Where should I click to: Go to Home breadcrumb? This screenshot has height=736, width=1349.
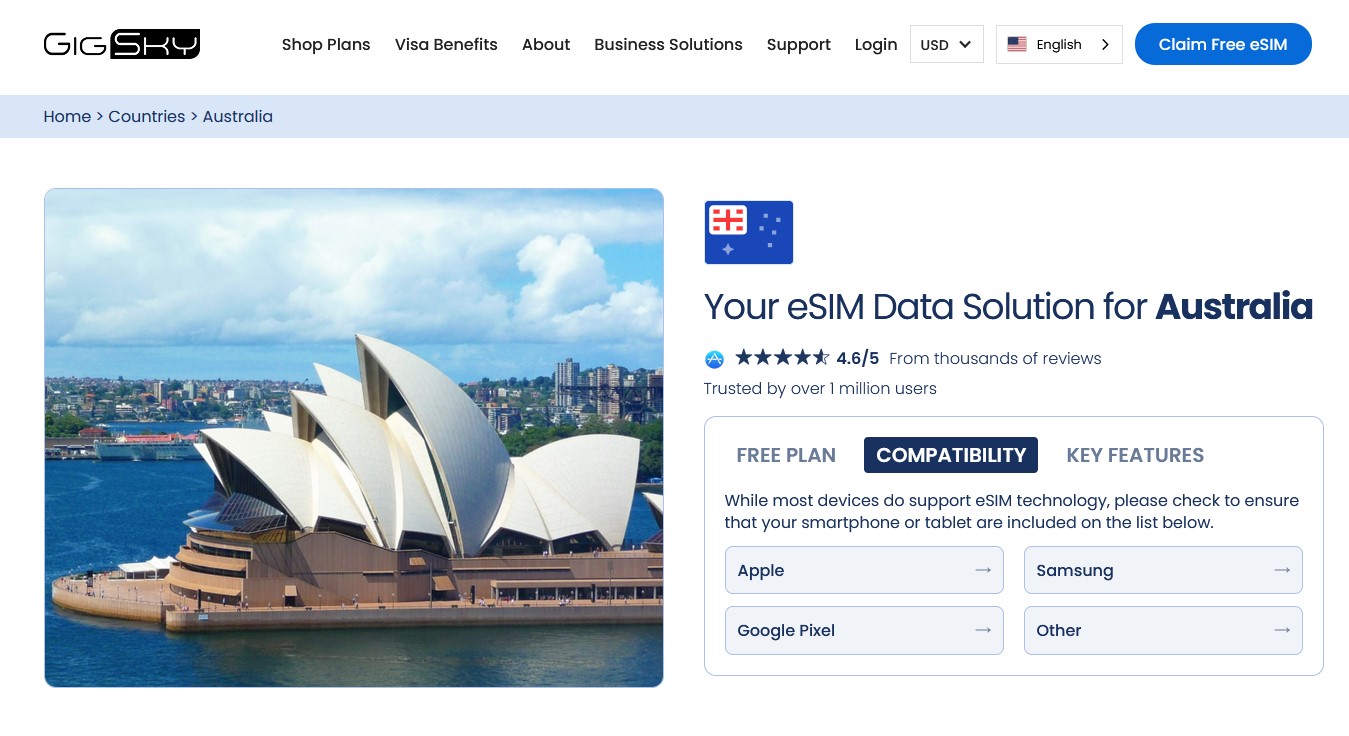(x=67, y=116)
